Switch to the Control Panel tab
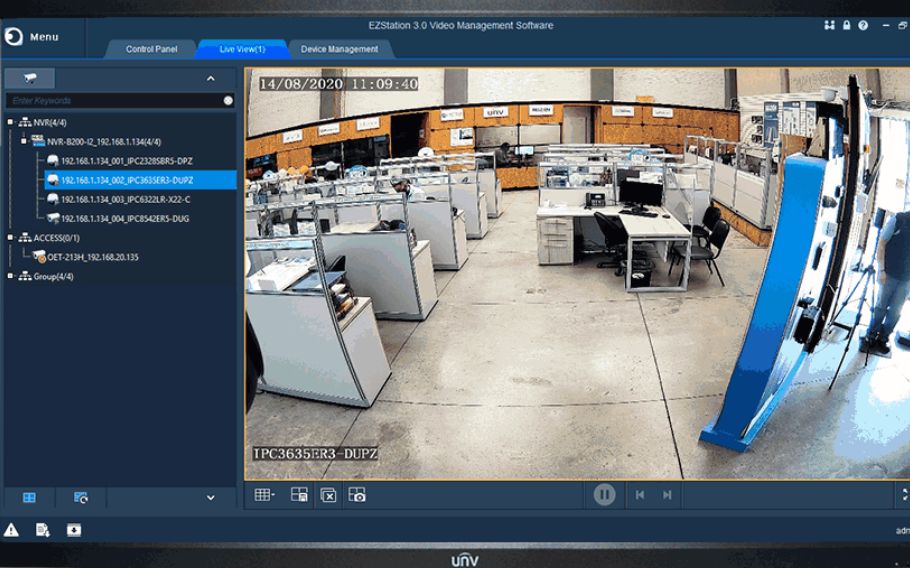Viewport: 910px width, 568px height. tap(152, 49)
